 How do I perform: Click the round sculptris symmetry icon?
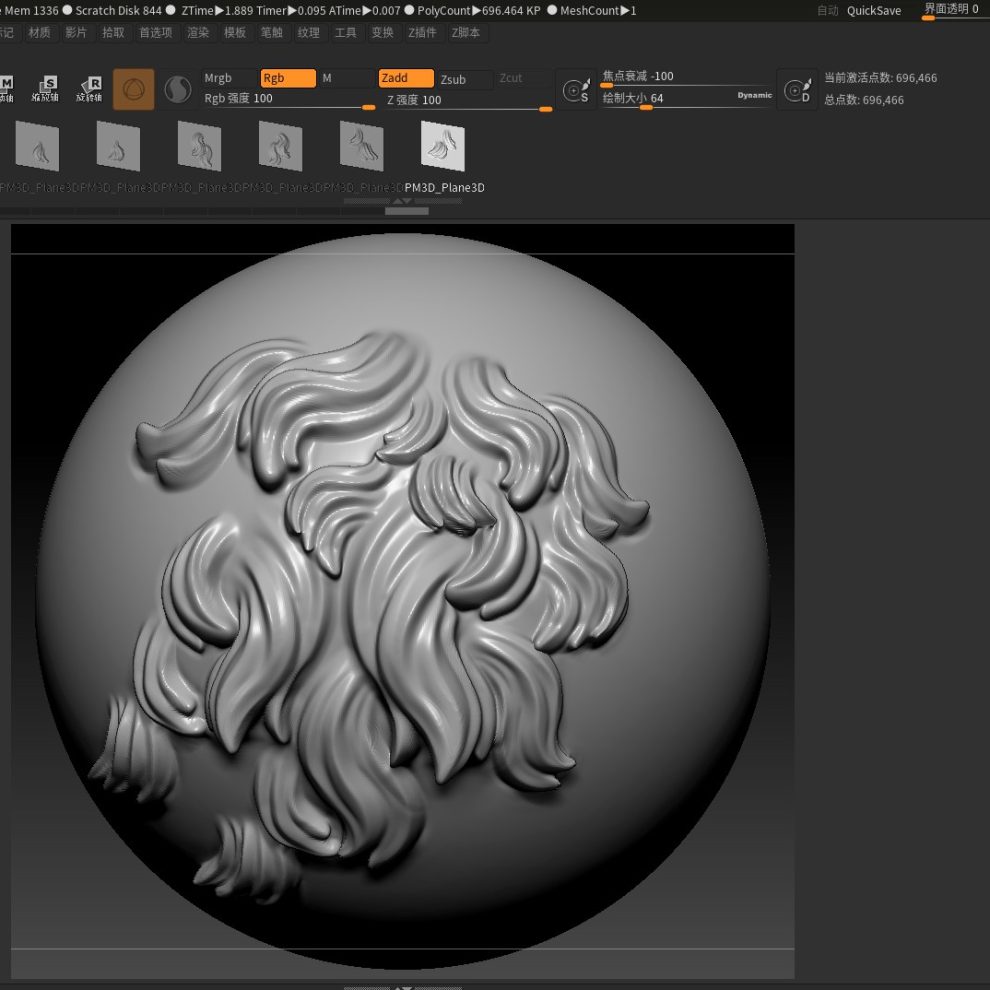pyautogui.click(x=177, y=90)
